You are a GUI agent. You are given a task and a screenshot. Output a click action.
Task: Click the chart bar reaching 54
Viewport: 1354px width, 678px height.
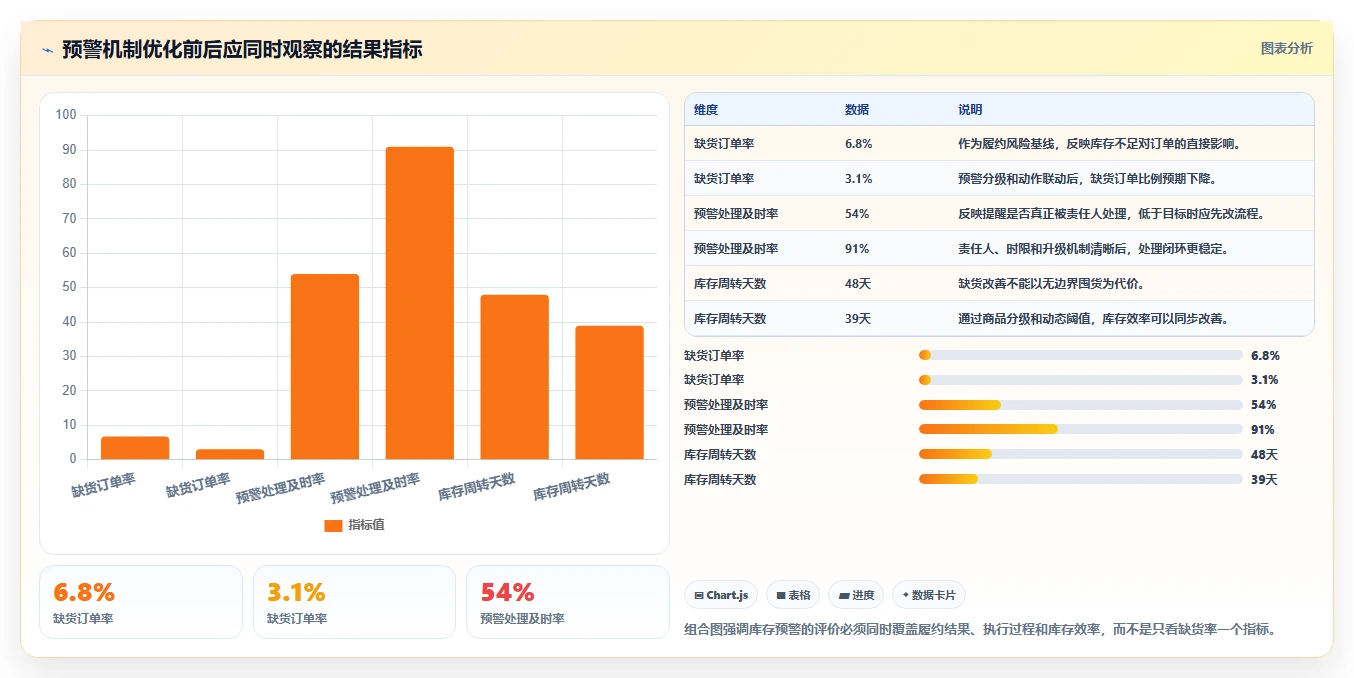324,366
